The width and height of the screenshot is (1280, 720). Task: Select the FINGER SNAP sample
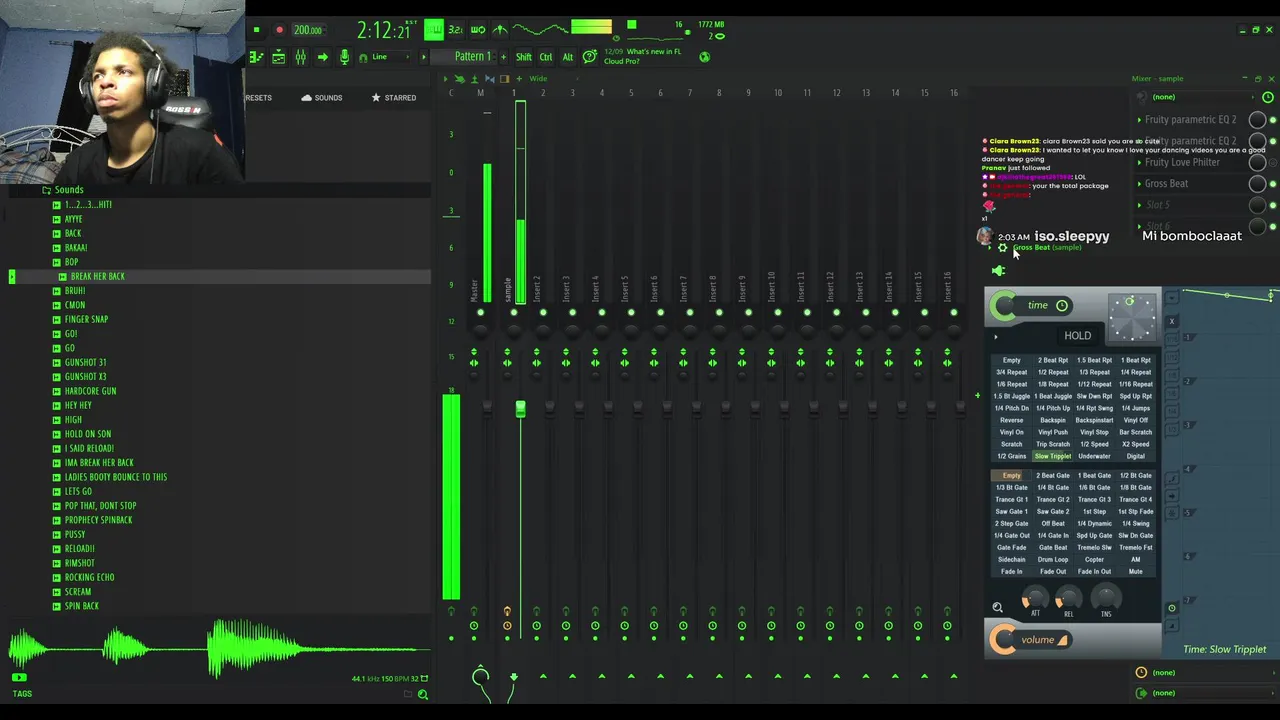[86, 319]
